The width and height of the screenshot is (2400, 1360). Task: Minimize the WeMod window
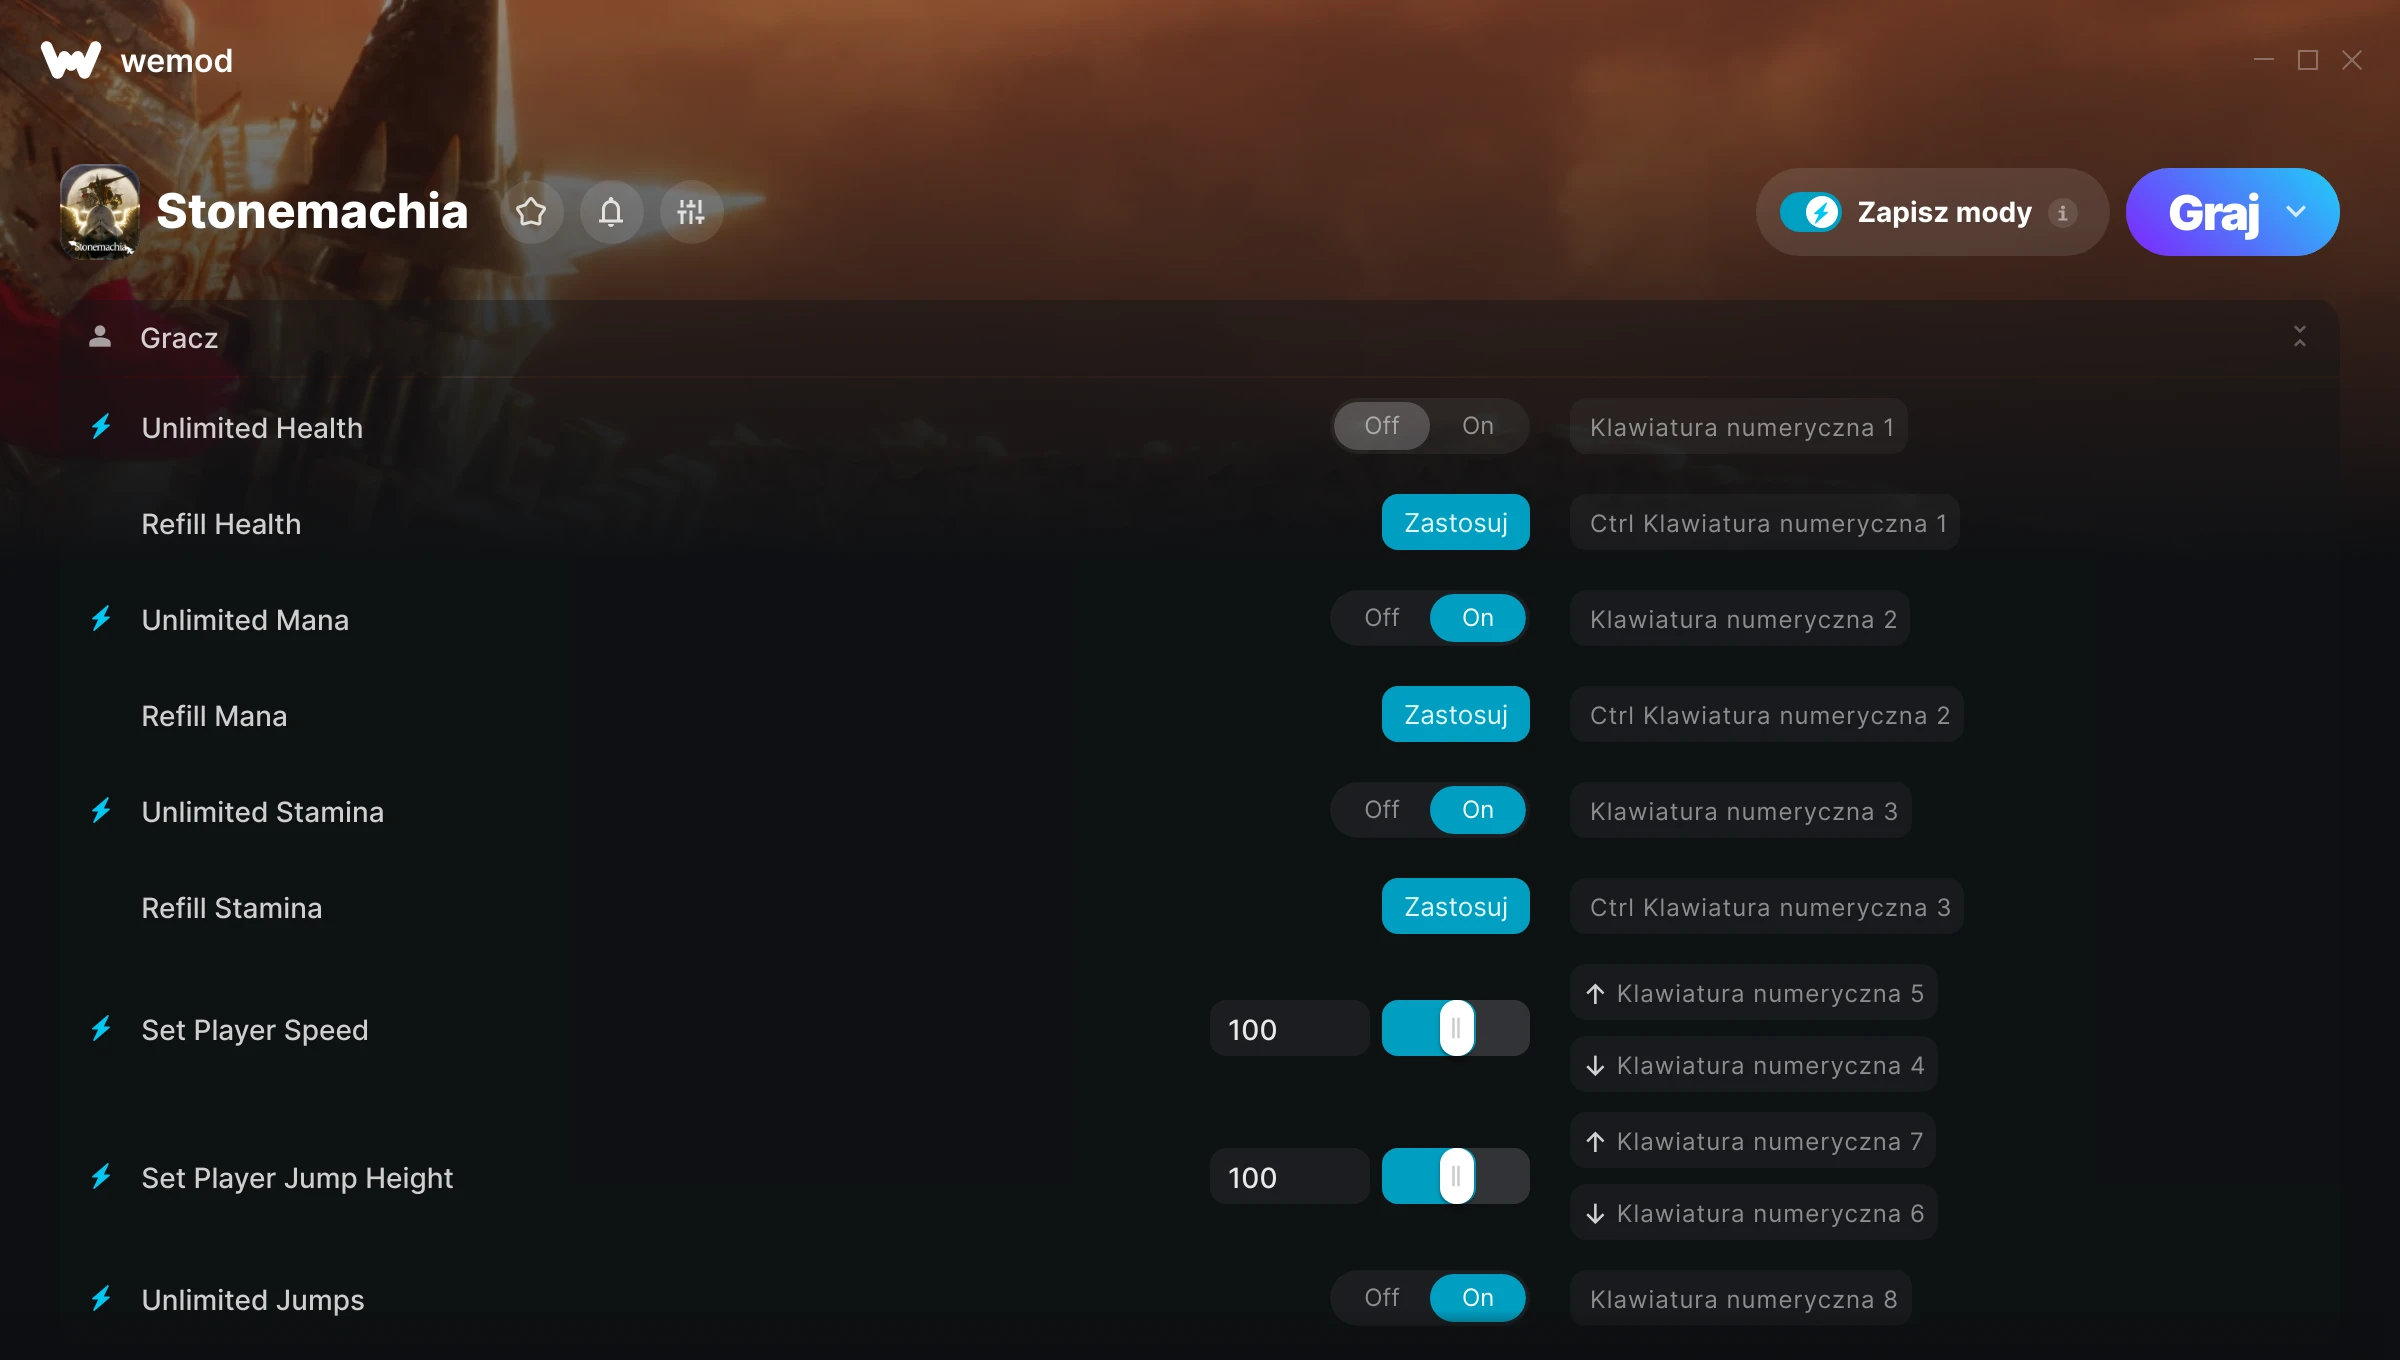click(2264, 60)
